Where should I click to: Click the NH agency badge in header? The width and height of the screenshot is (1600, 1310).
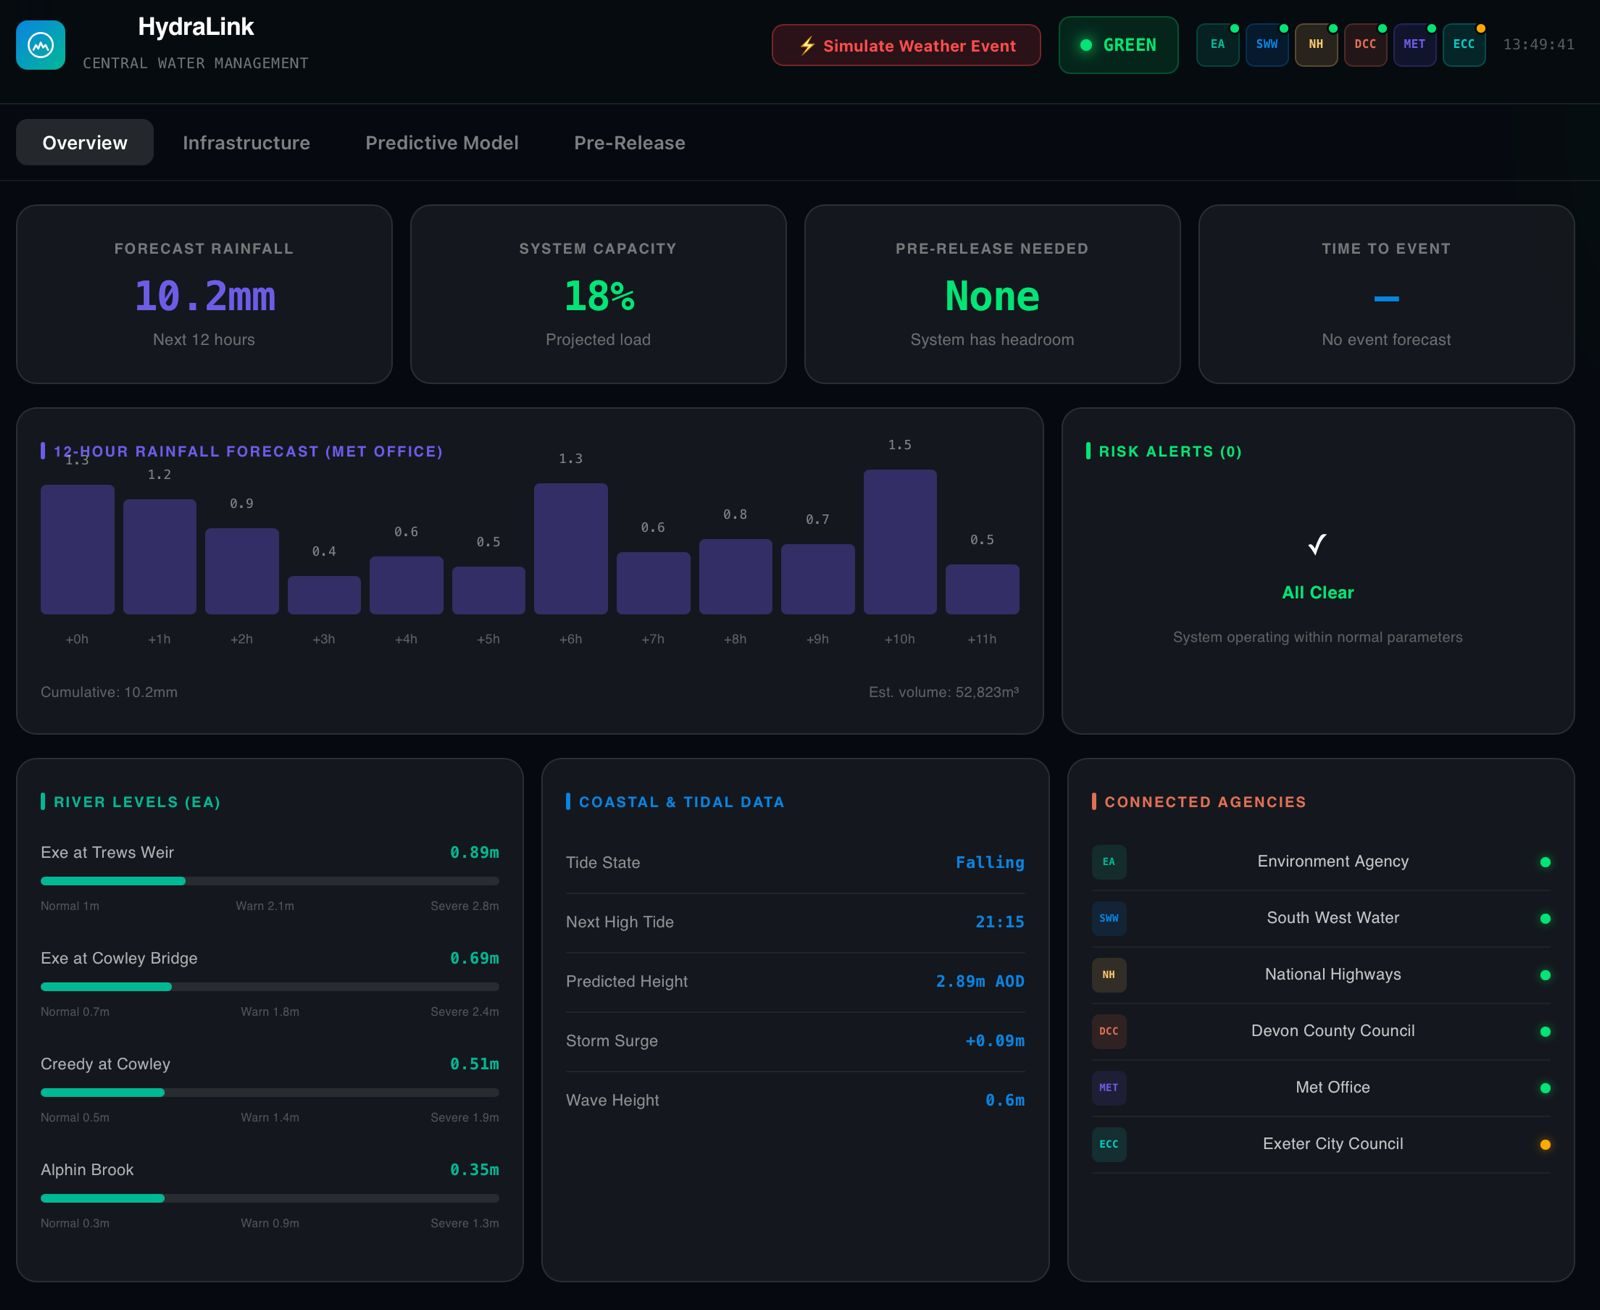(1316, 45)
